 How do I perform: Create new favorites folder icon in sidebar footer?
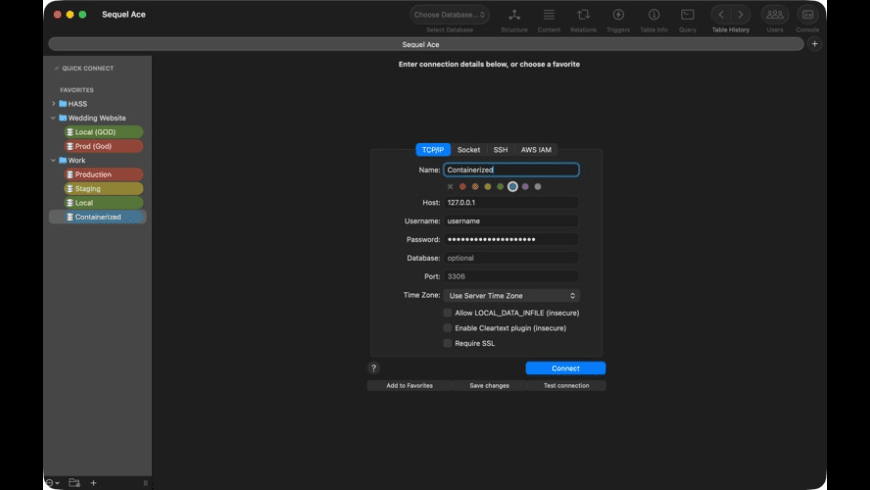[74, 483]
